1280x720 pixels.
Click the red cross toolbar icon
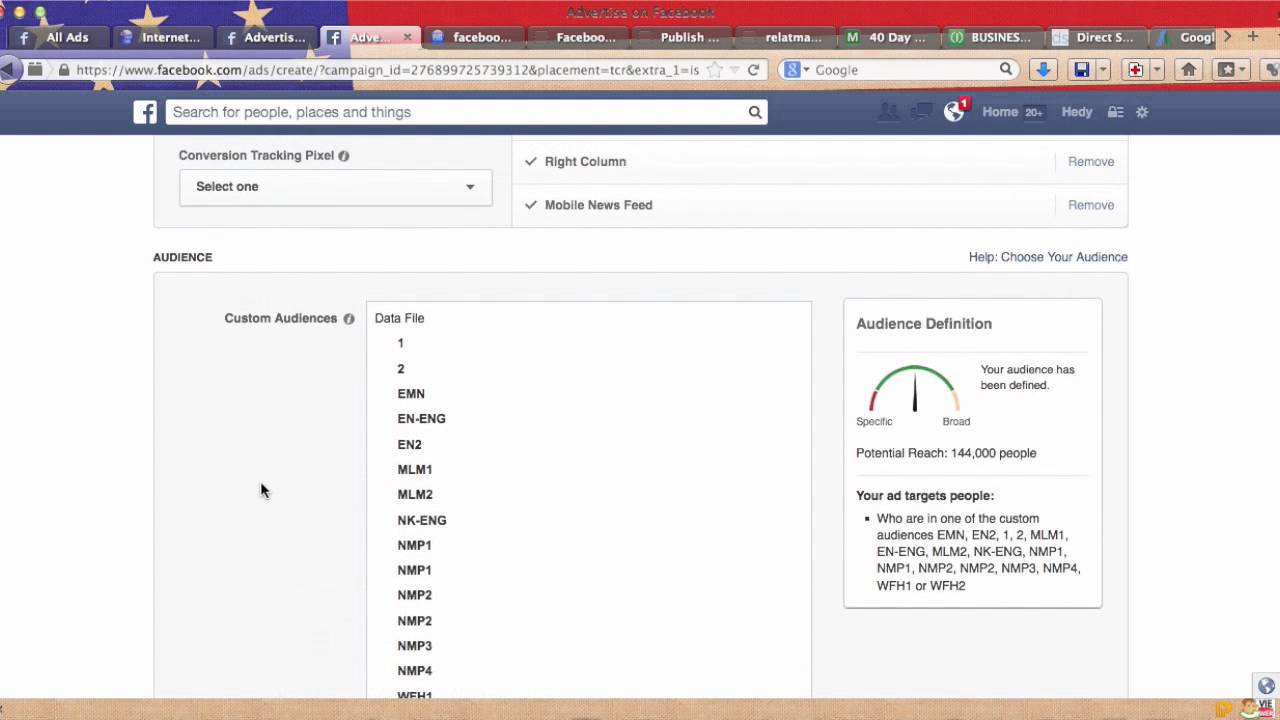pyautogui.click(x=1135, y=70)
